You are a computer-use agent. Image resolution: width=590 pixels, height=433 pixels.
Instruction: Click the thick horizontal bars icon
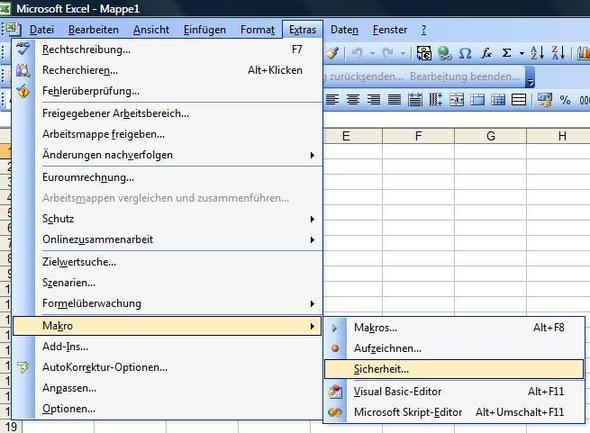click(x=519, y=100)
